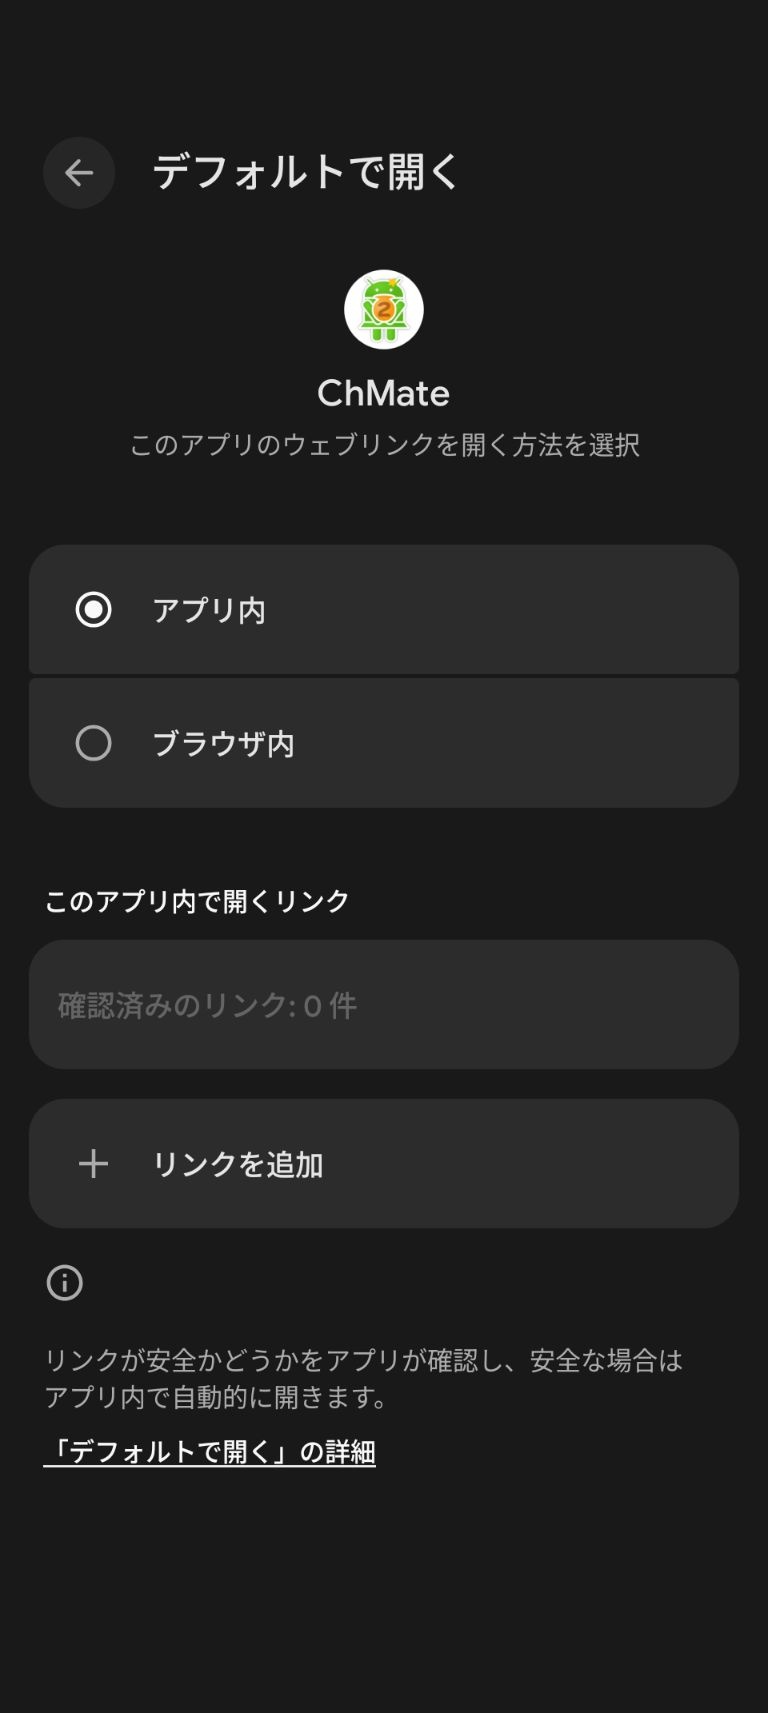Image resolution: width=768 pixels, height=1713 pixels.
Task: Click the このアプリのウェブリンクを開く方法を選択 subtitle
Action: pos(384,445)
